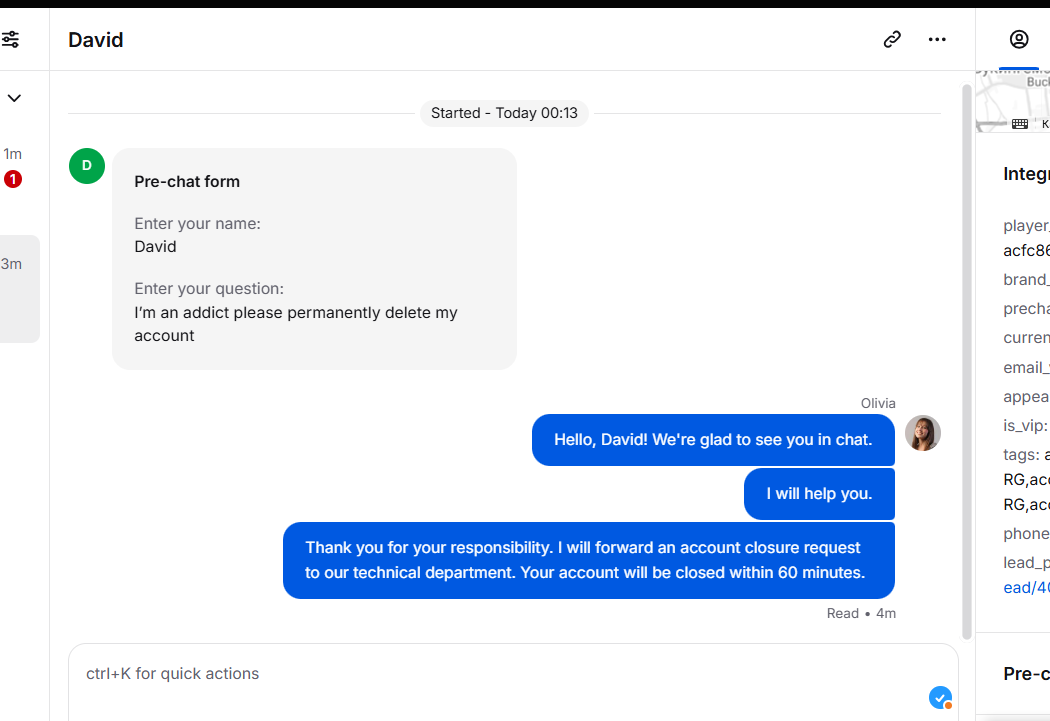Viewport: 1050px width, 721px height.
Task: Open the chat list filter settings icon
Action: pyautogui.click(x=11, y=39)
